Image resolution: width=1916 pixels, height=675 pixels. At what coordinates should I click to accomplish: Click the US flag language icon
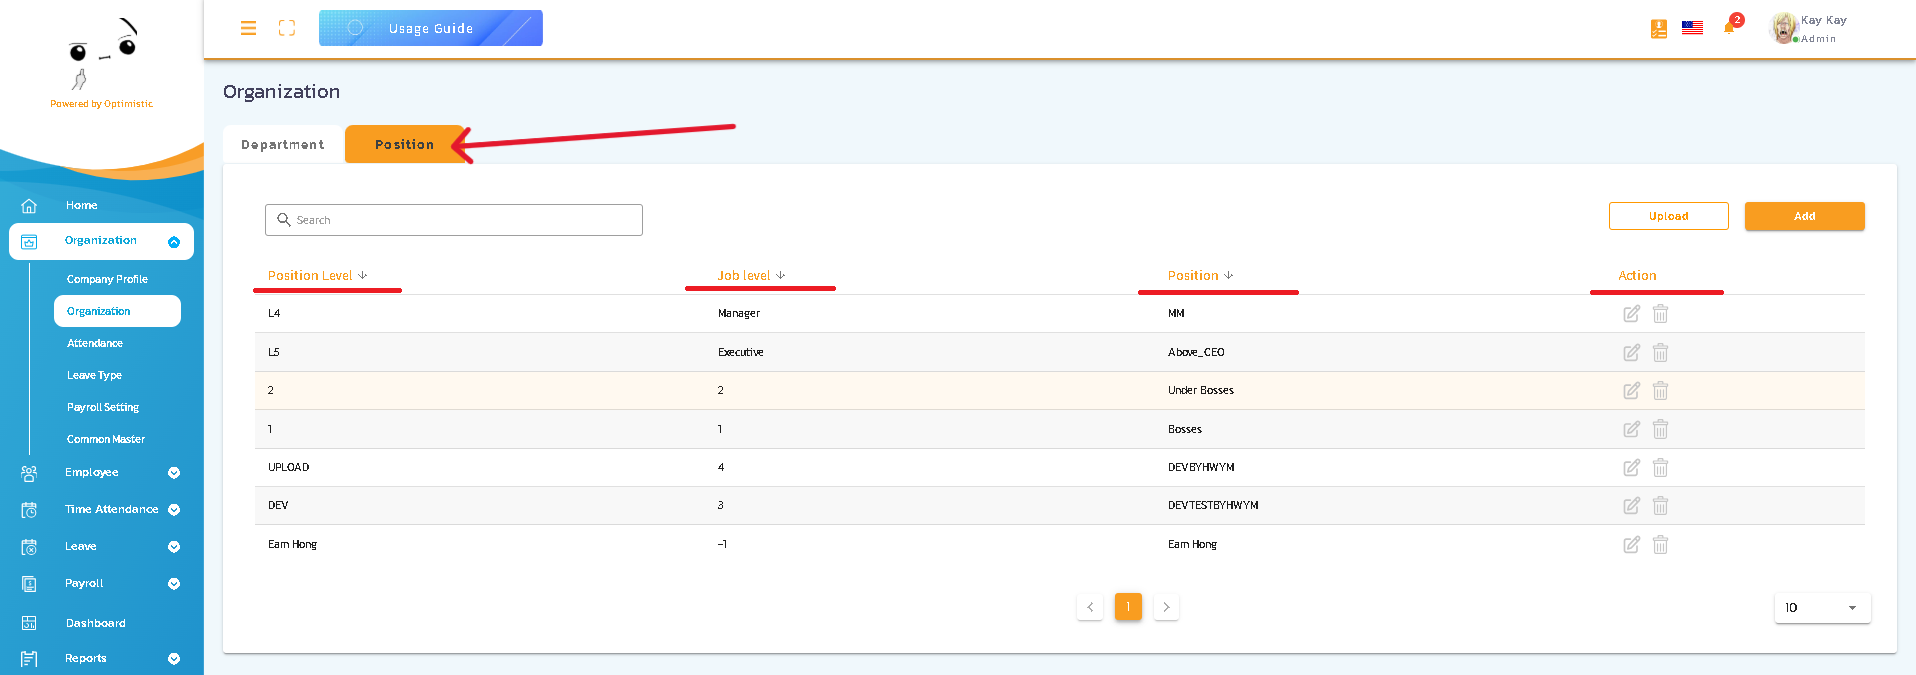[x=1692, y=28]
